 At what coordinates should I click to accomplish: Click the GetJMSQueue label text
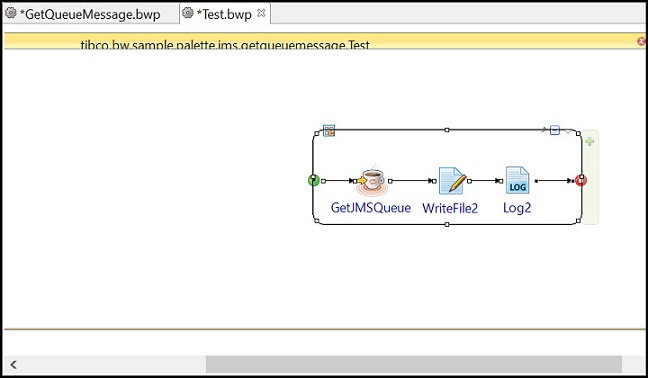pos(371,207)
